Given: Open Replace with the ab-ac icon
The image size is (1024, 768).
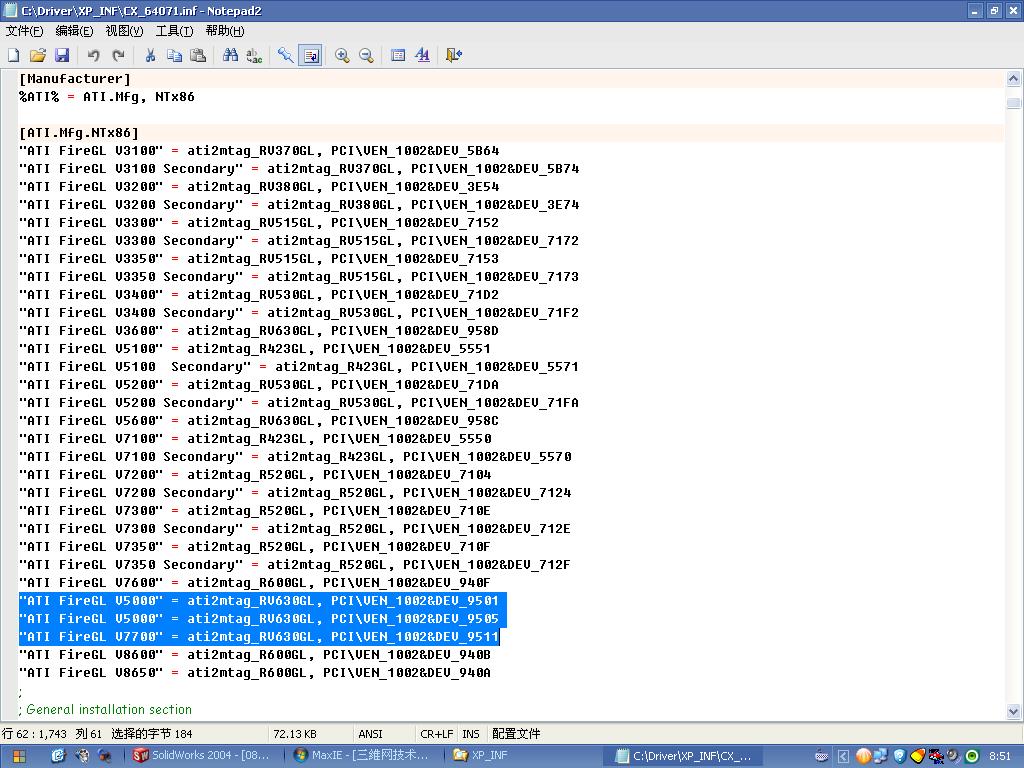Looking at the screenshot, I should [x=254, y=56].
